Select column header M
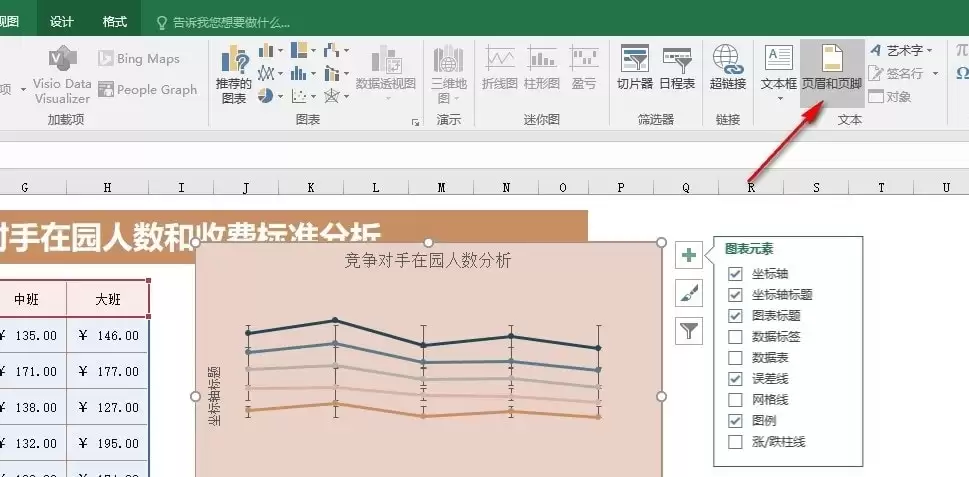The width and height of the screenshot is (969, 477). point(441,187)
